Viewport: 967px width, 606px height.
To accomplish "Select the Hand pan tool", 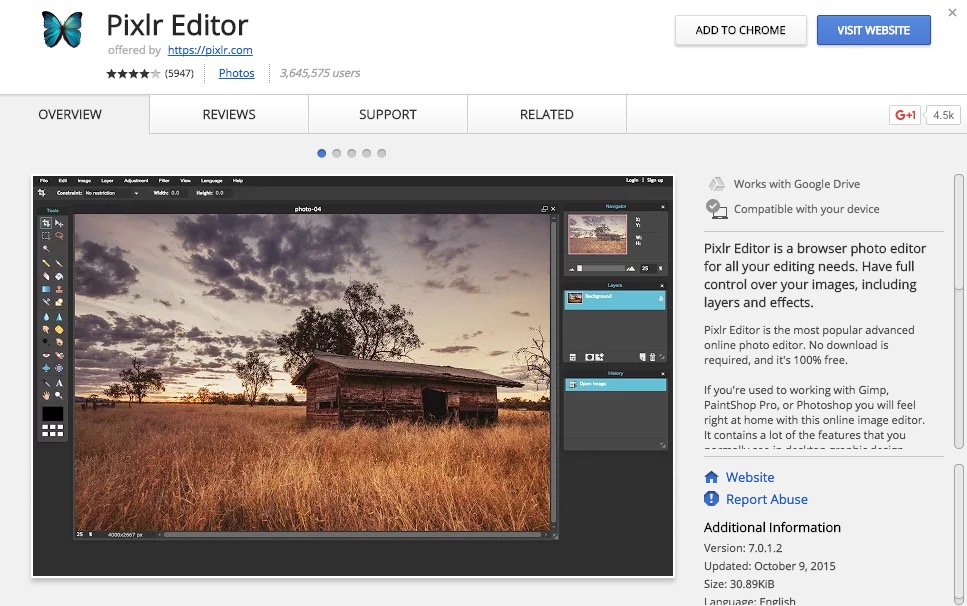I will point(46,395).
